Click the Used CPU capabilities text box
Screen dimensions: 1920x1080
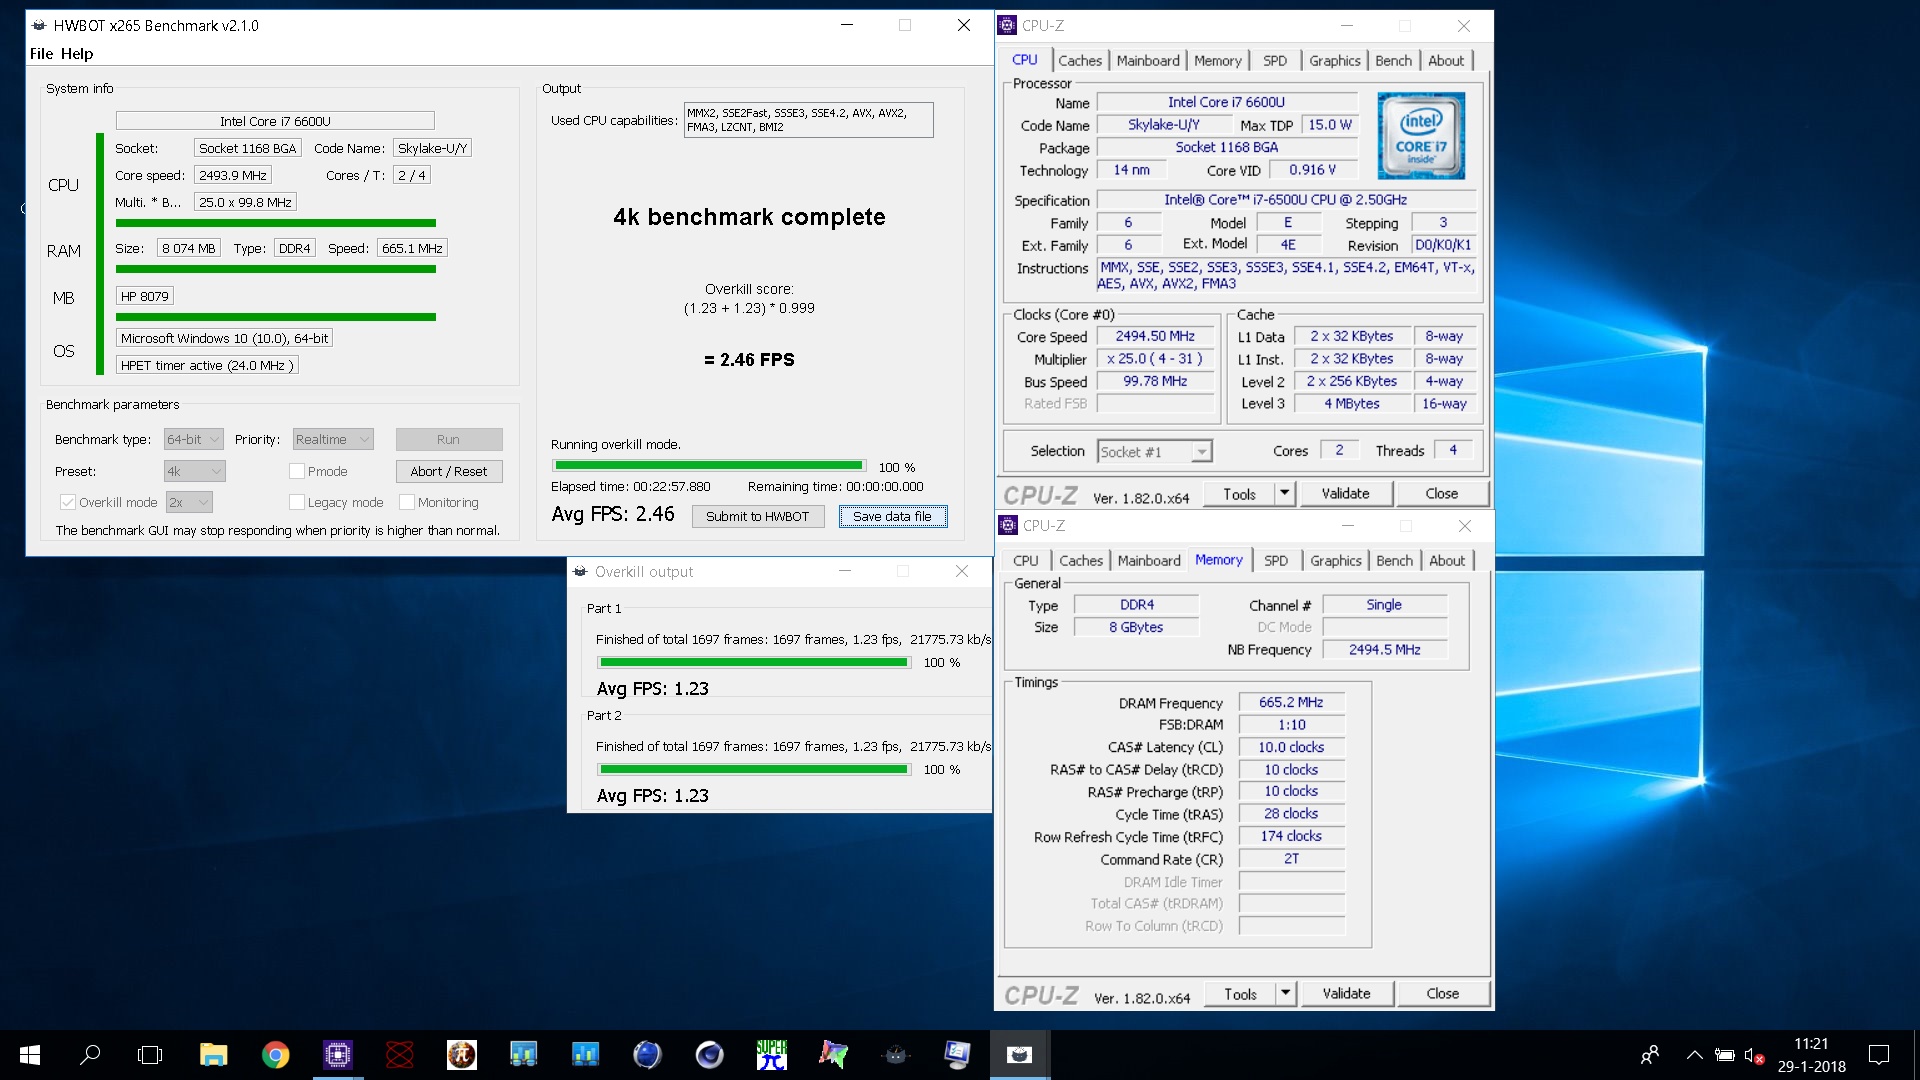point(808,120)
